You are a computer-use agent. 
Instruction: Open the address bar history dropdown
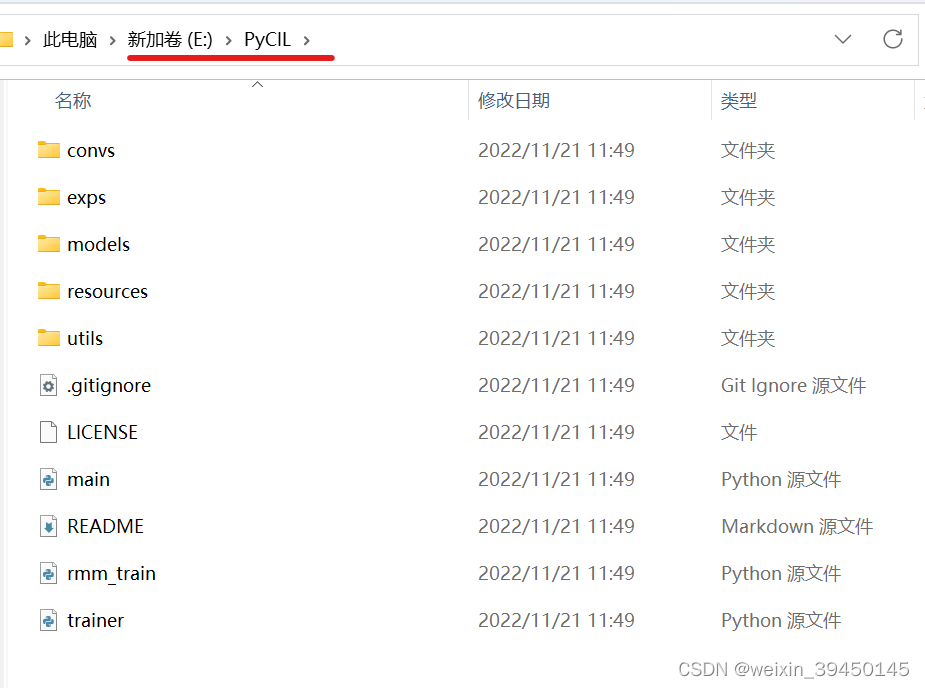click(842, 40)
